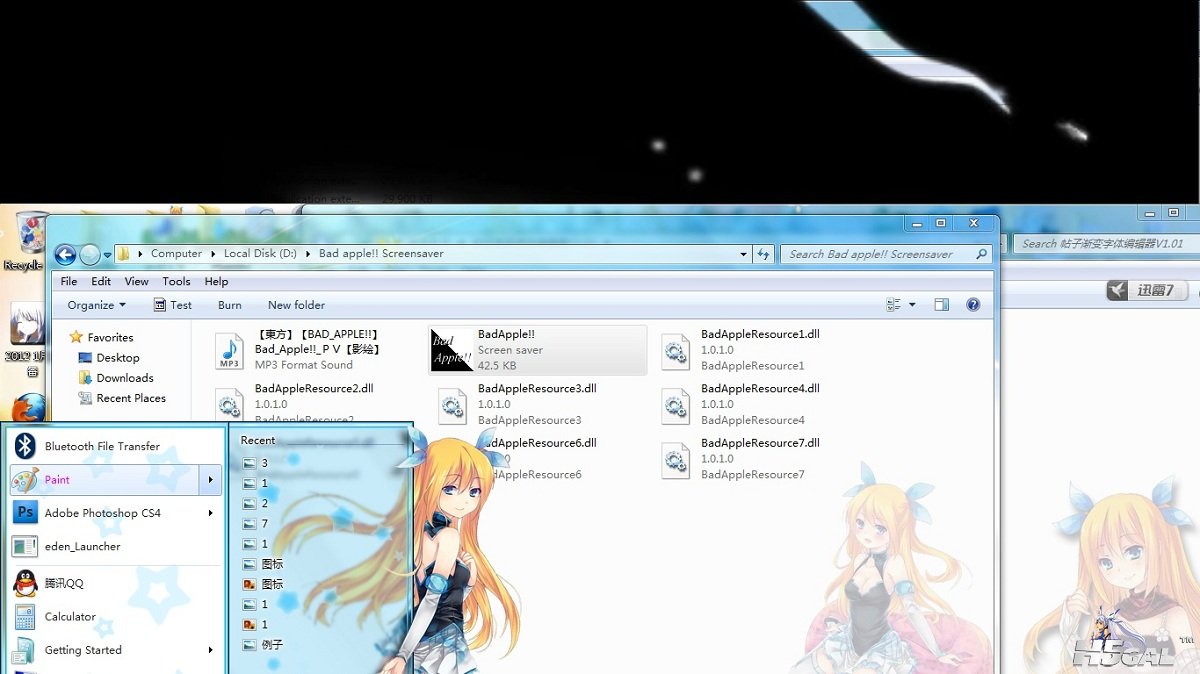Open the address bar history dropdown
This screenshot has height=674, width=1200.
[x=743, y=254]
